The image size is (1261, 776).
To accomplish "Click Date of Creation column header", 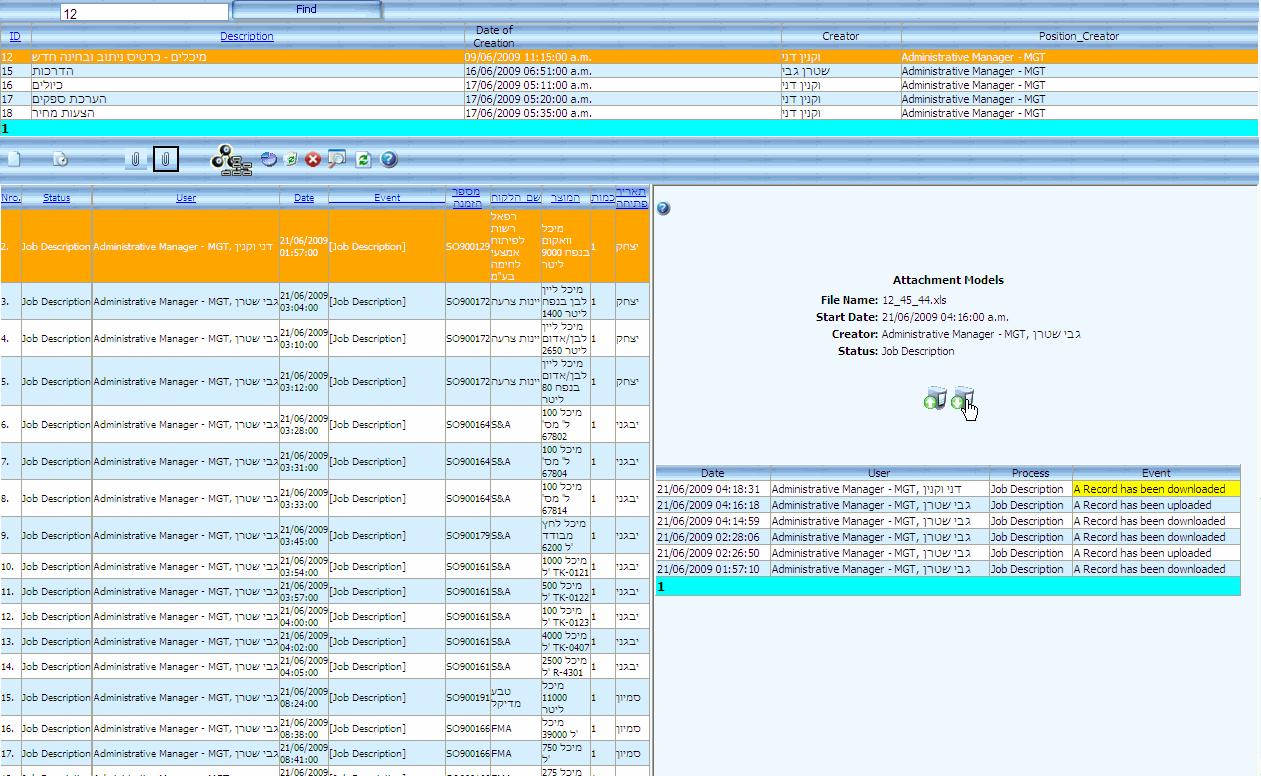I will pyautogui.click(x=494, y=36).
